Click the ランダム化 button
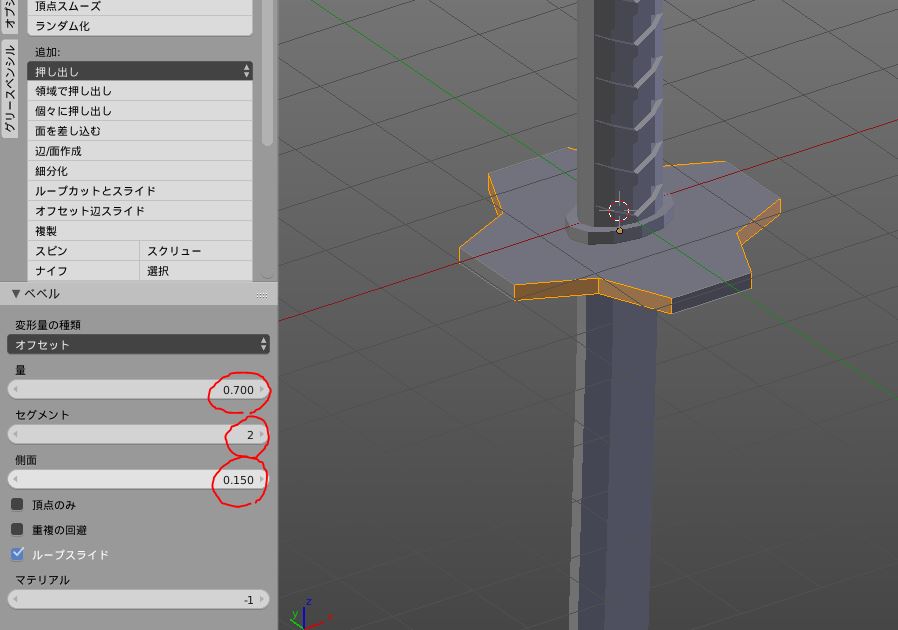 [x=140, y=26]
